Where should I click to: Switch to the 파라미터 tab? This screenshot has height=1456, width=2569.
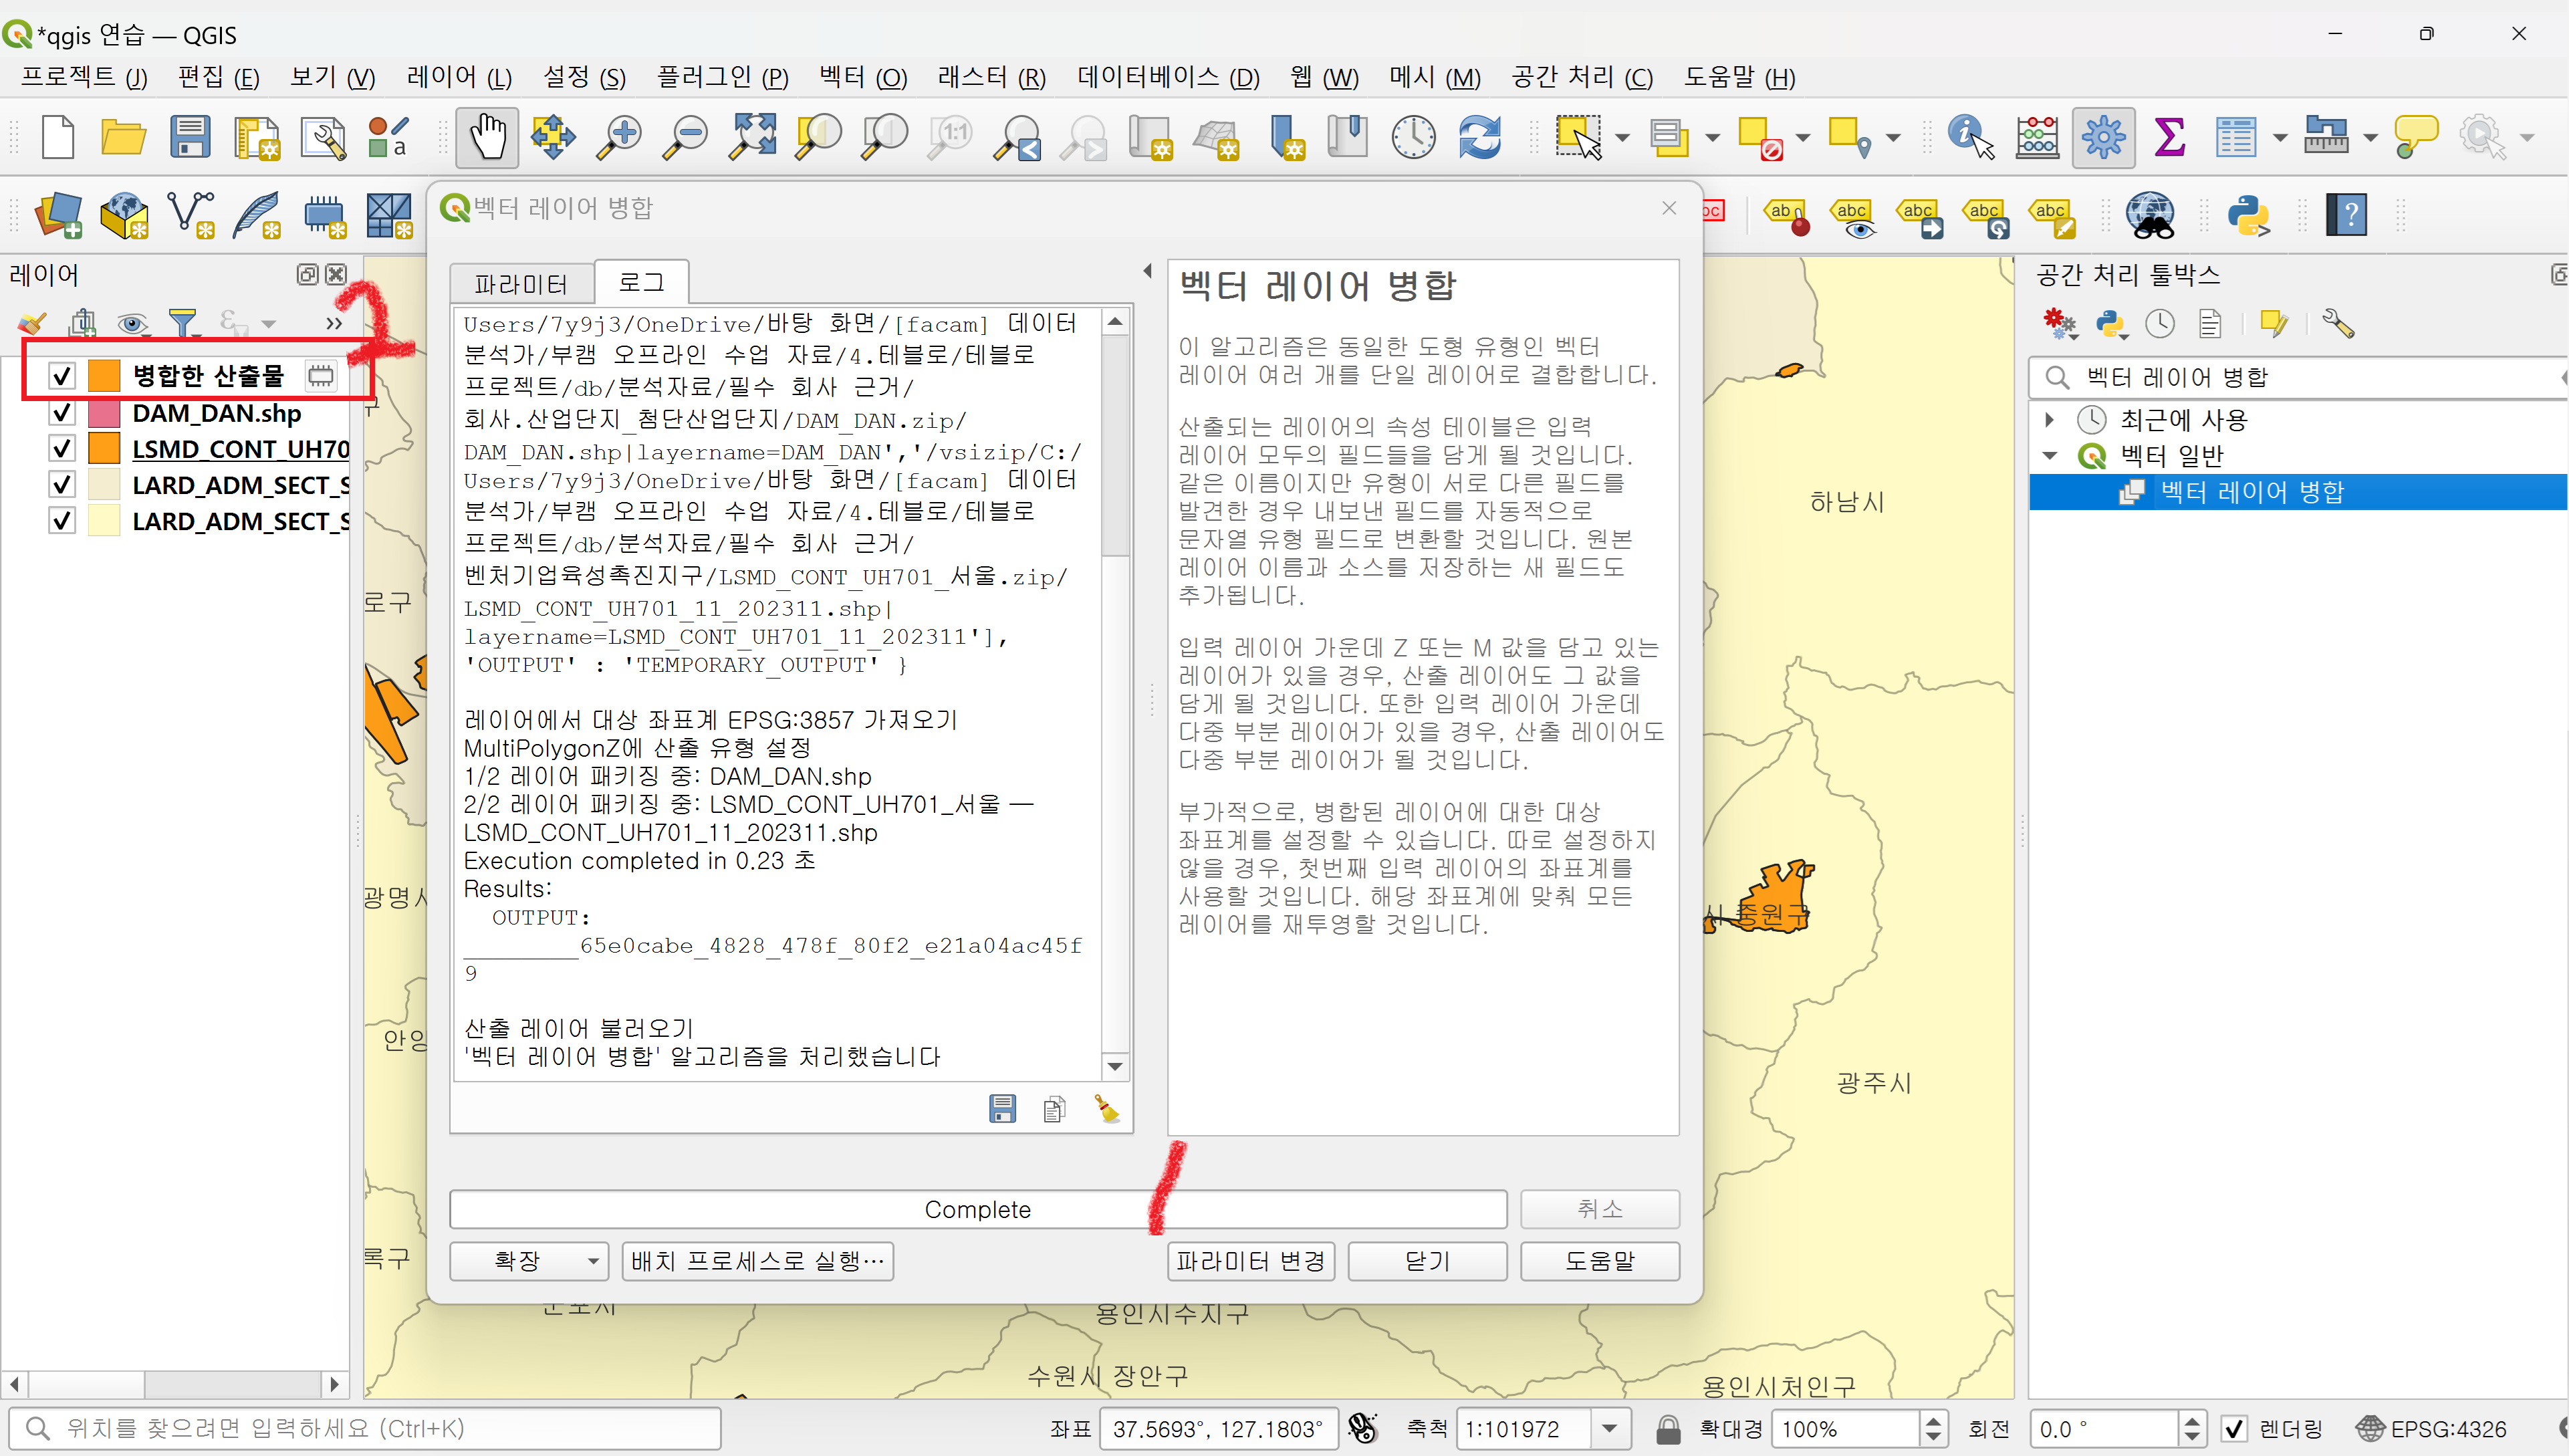(x=521, y=284)
